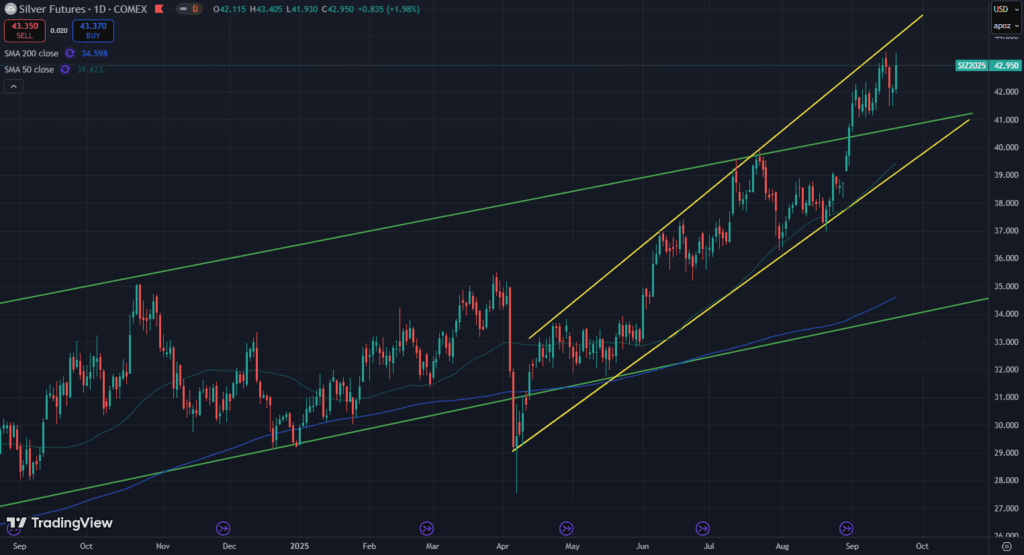Click the Silver Futures symbol logo
The image size is (1024, 555).
point(10,8)
